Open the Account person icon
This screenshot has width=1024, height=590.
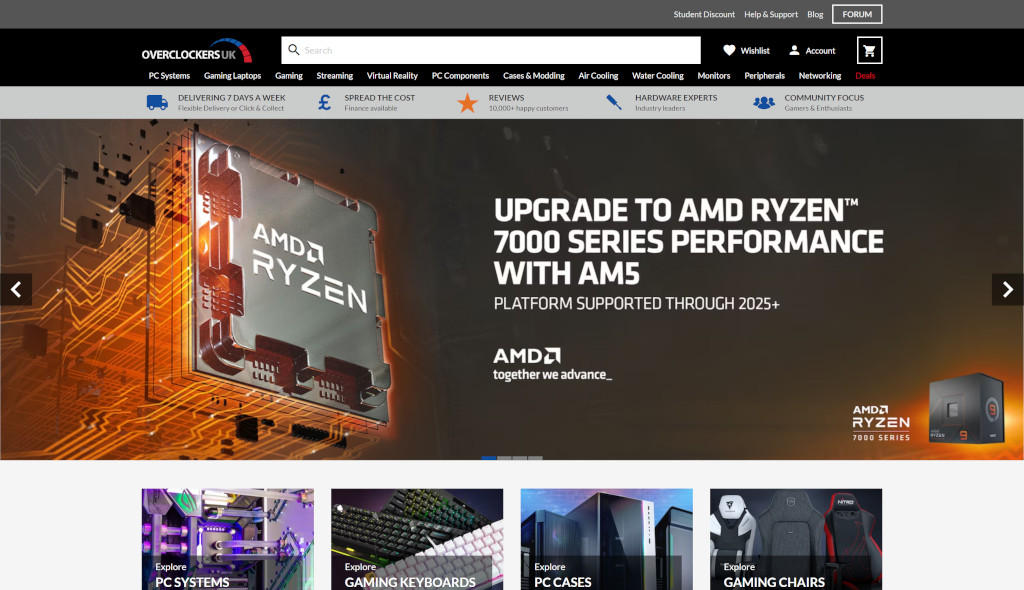(x=794, y=50)
